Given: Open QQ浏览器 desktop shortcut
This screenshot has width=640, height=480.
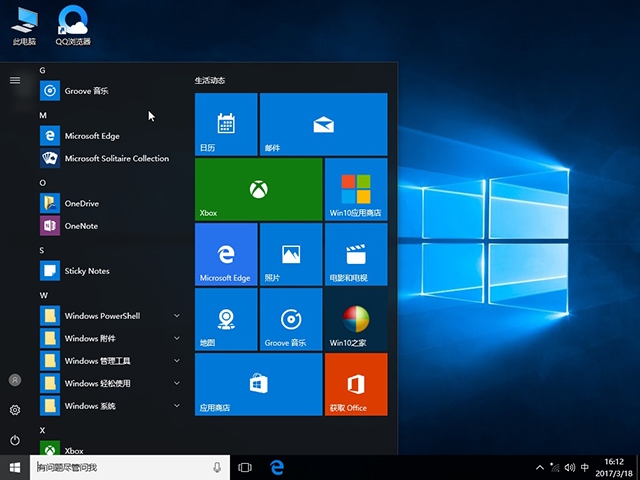Looking at the screenshot, I should pyautogui.click(x=73, y=25).
